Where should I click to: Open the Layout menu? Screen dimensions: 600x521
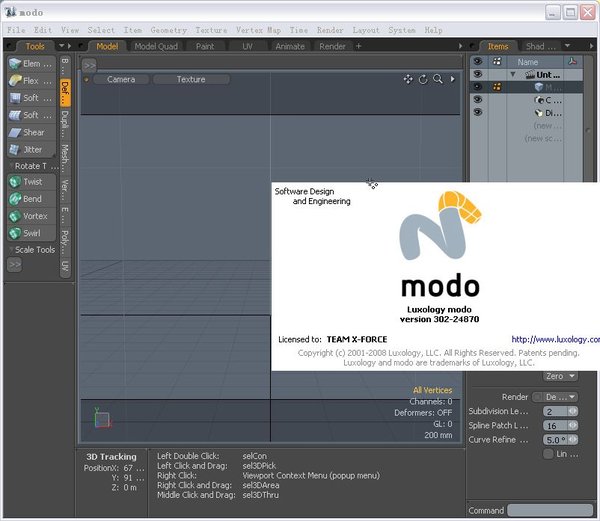[366, 30]
